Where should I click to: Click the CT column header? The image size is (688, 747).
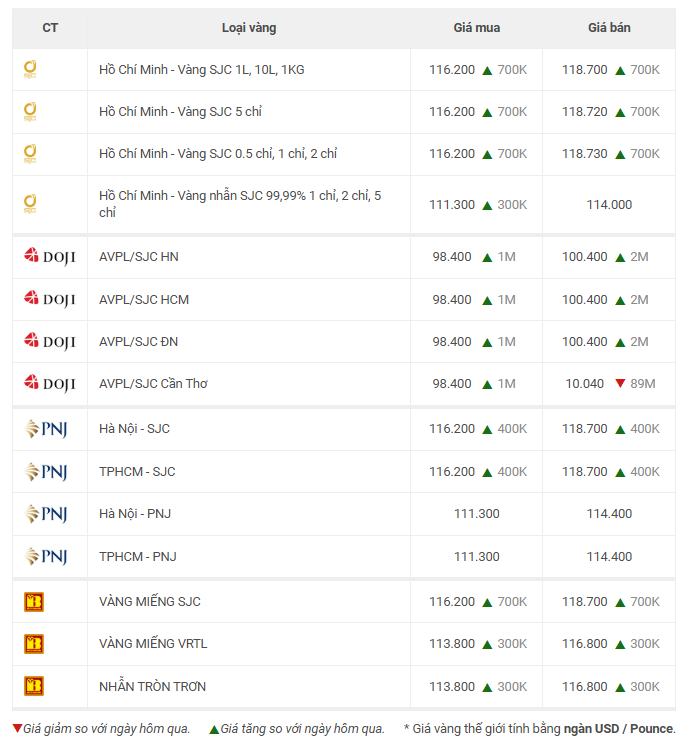tap(50, 28)
